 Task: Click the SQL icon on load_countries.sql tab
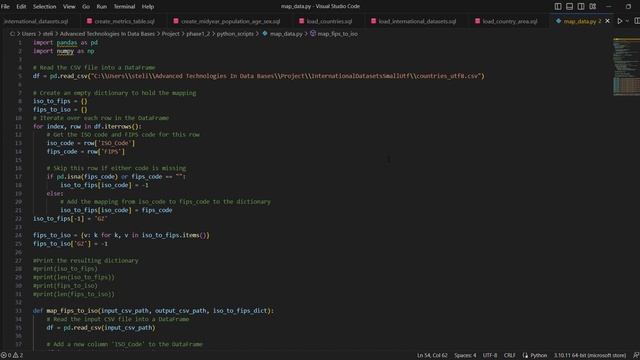point(302,21)
